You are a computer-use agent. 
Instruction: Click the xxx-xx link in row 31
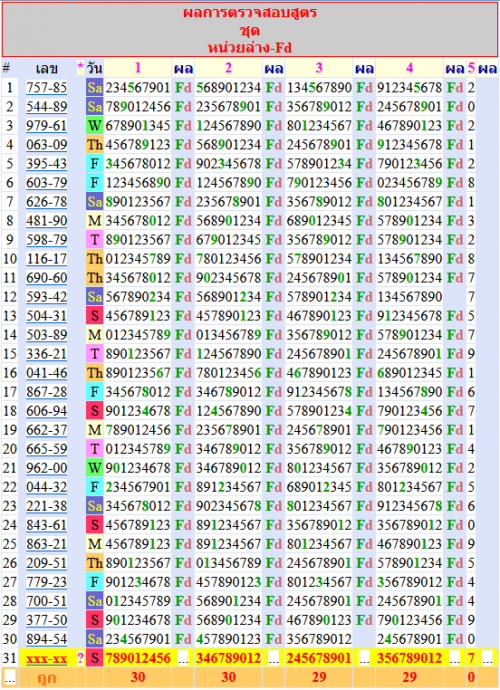click(x=46, y=658)
